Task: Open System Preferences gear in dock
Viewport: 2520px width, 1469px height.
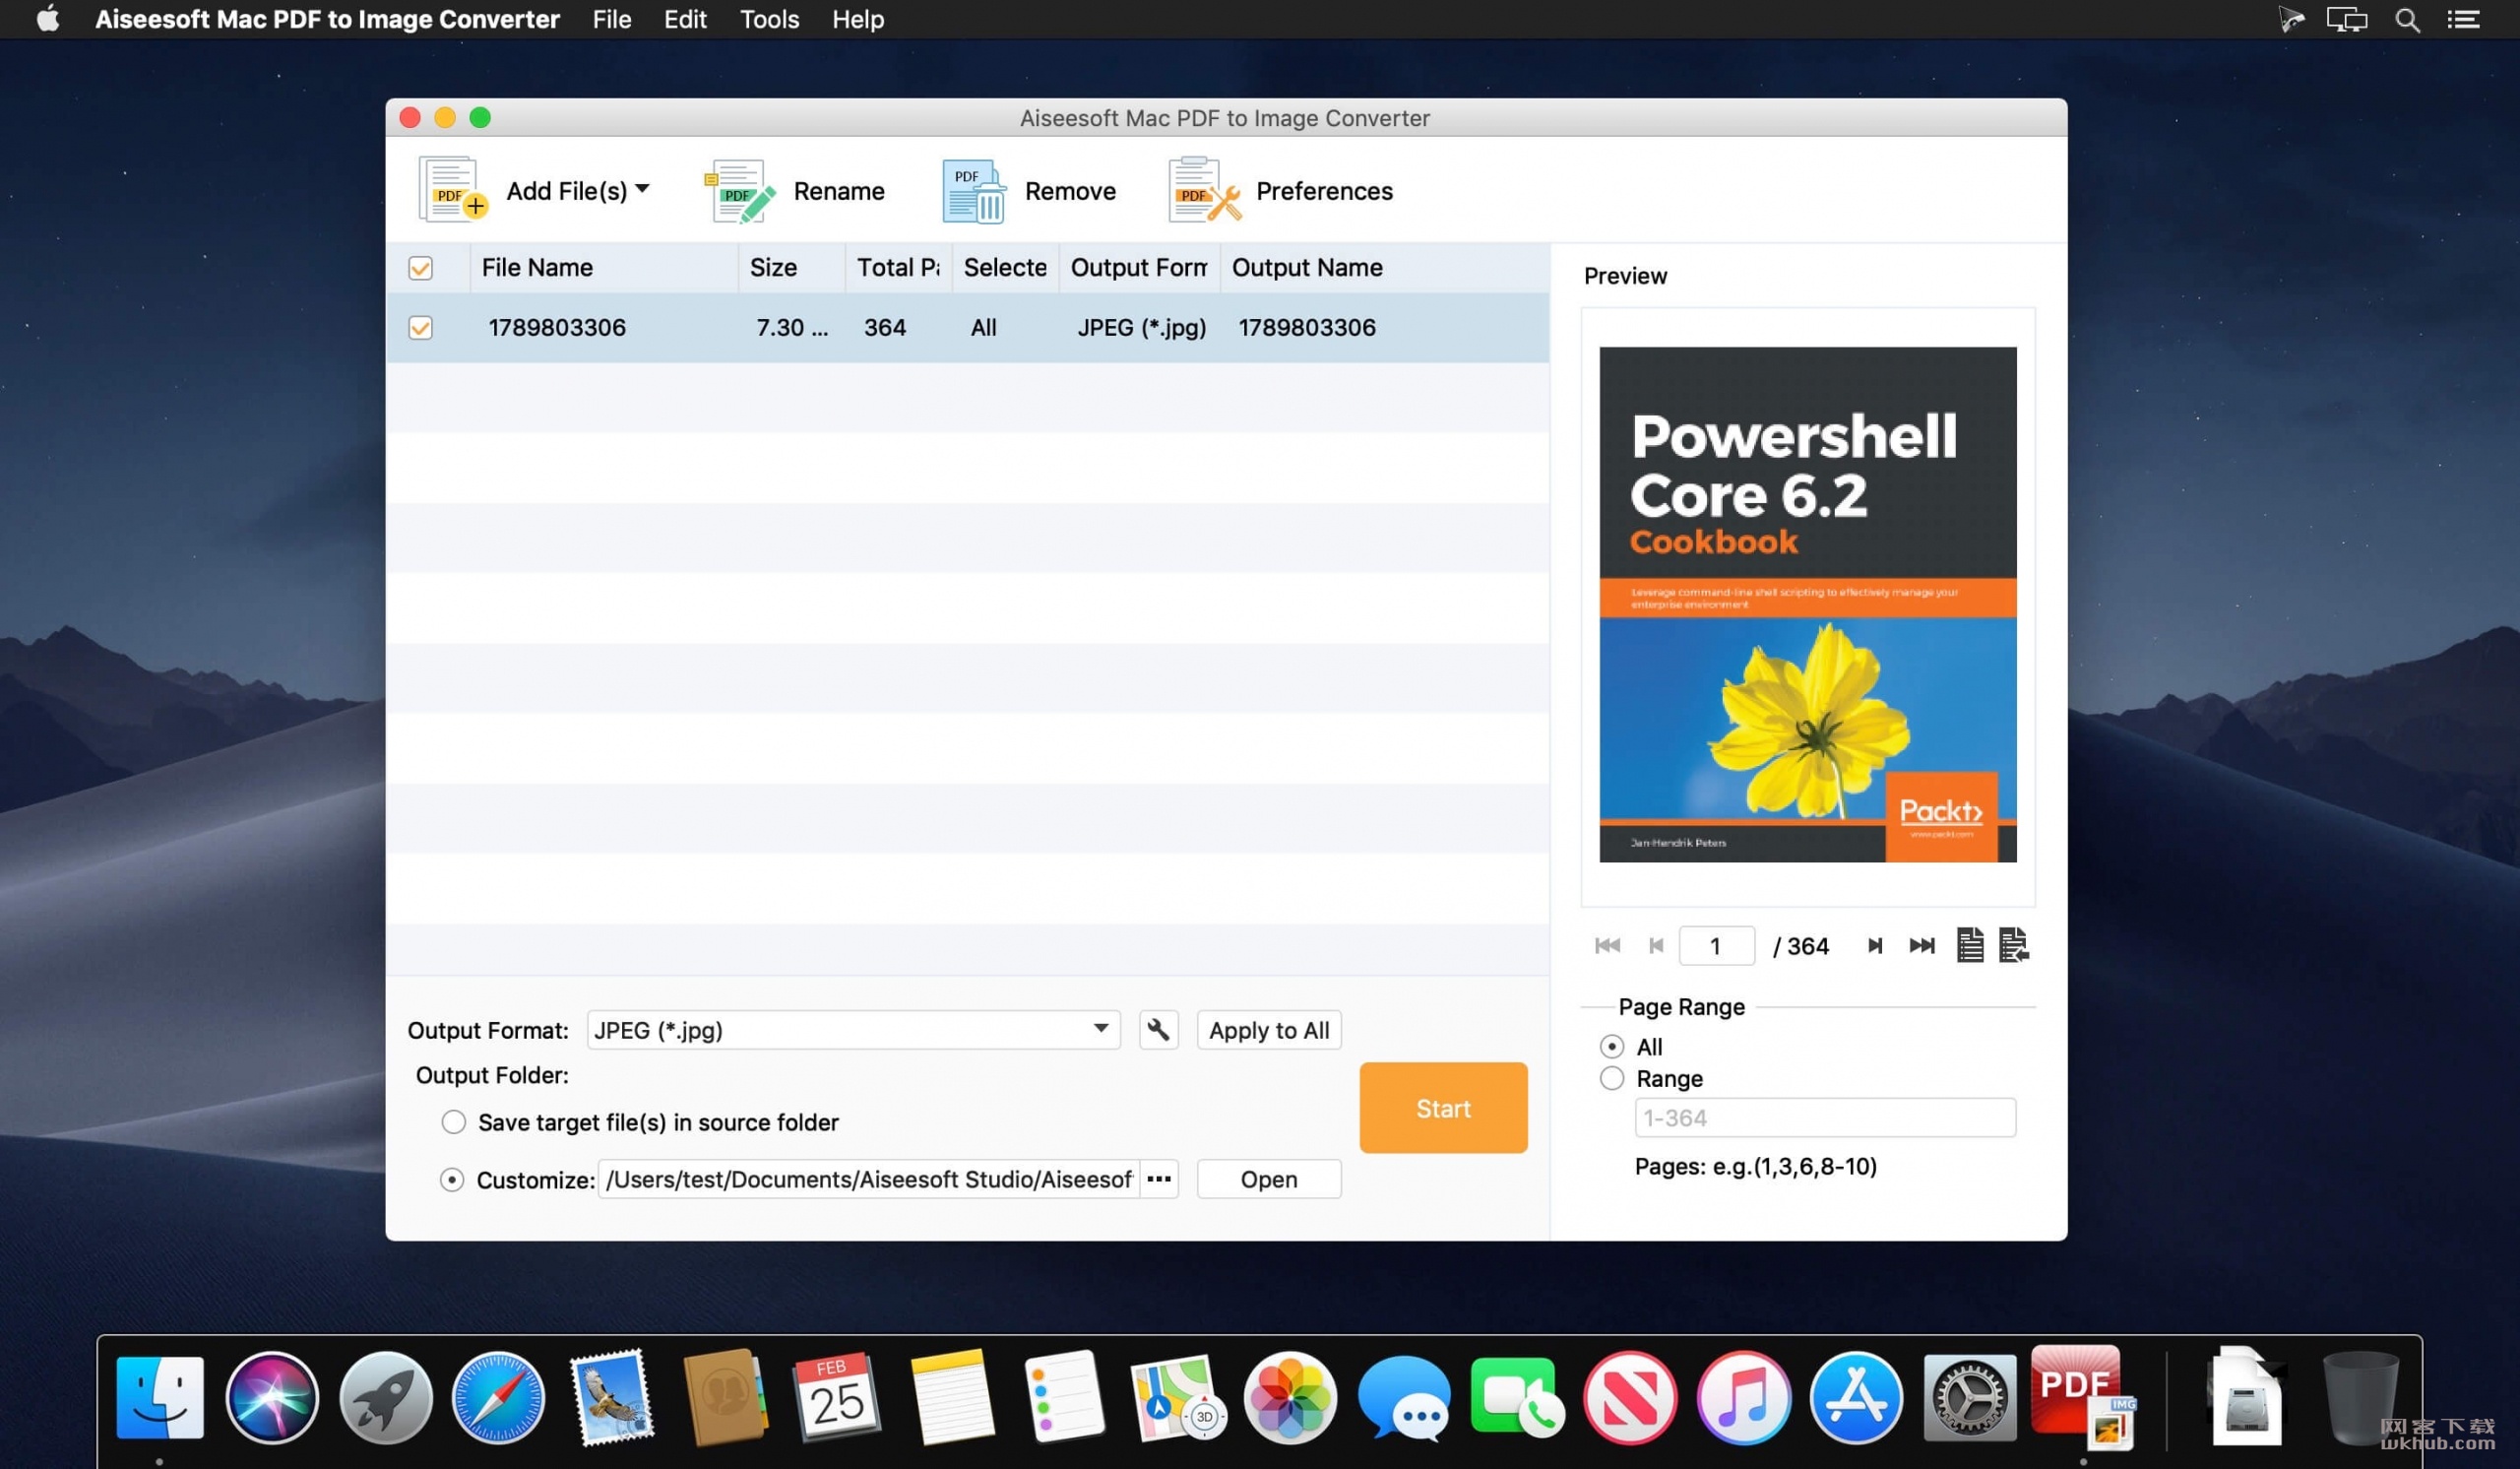Action: click(x=1969, y=1397)
